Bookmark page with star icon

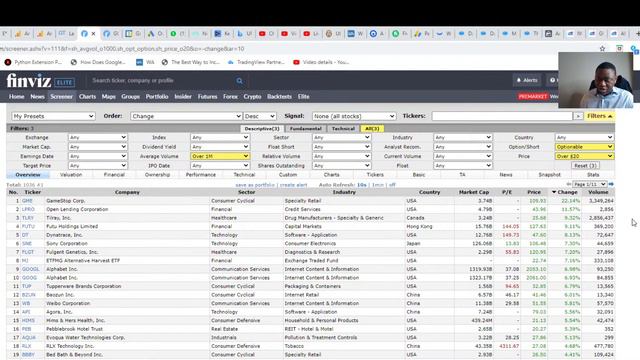[602, 49]
